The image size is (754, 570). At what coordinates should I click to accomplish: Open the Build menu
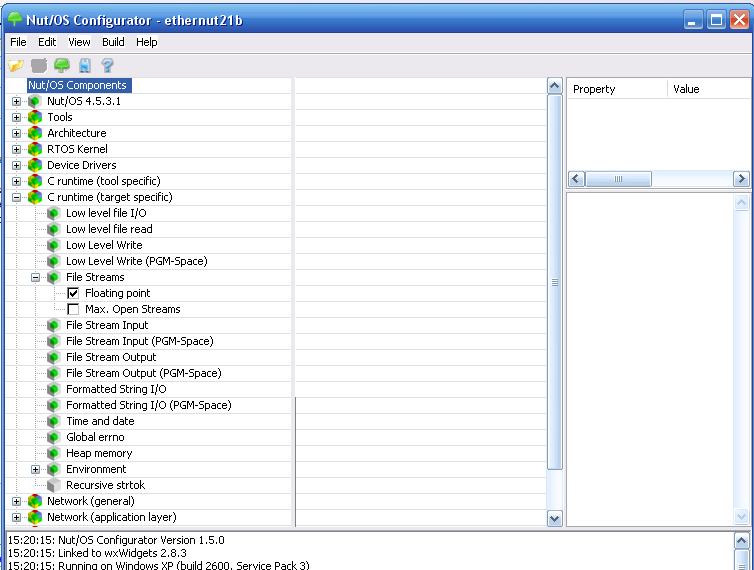point(113,42)
